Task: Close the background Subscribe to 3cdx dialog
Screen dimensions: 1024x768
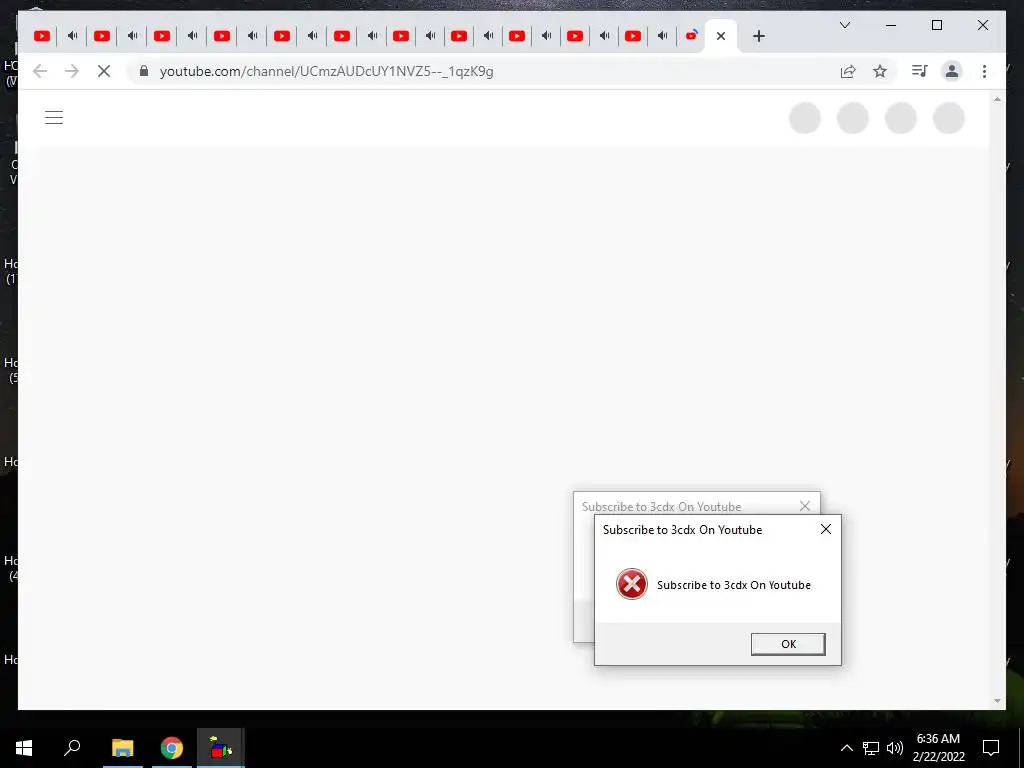Action: click(805, 506)
